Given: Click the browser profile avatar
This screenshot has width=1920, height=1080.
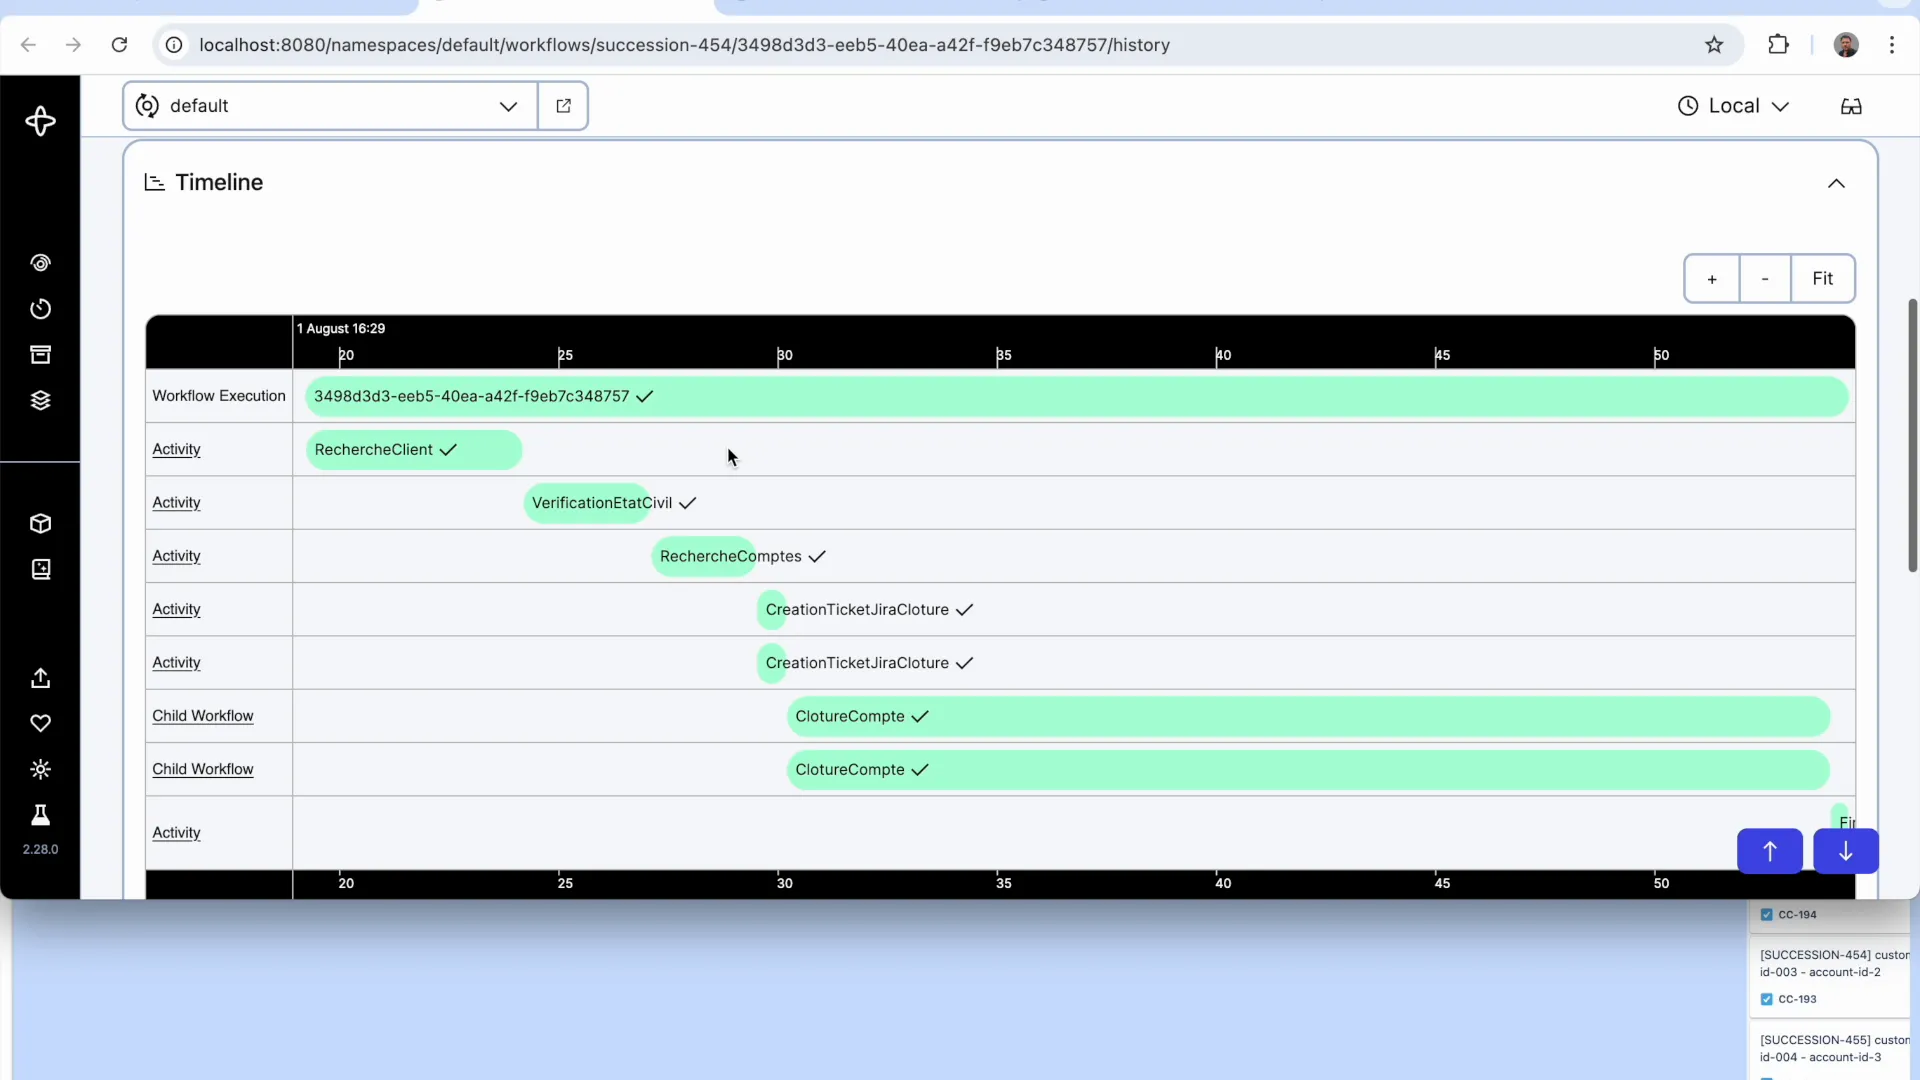Looking at the screenshot, I should click(1846, 45).
